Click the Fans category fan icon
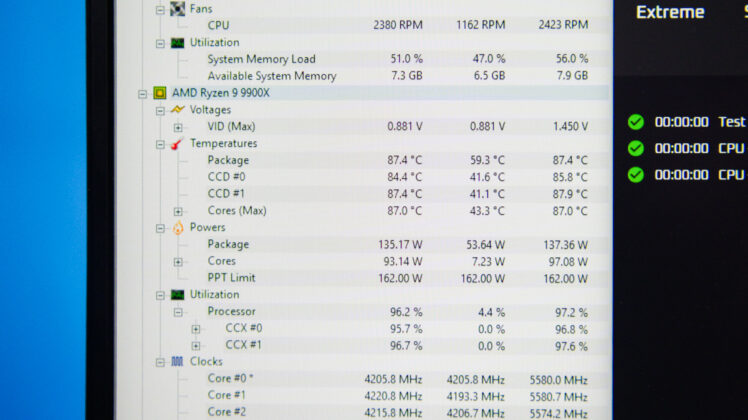The width and height of the screenshot is (748, 420). (177, 8)
